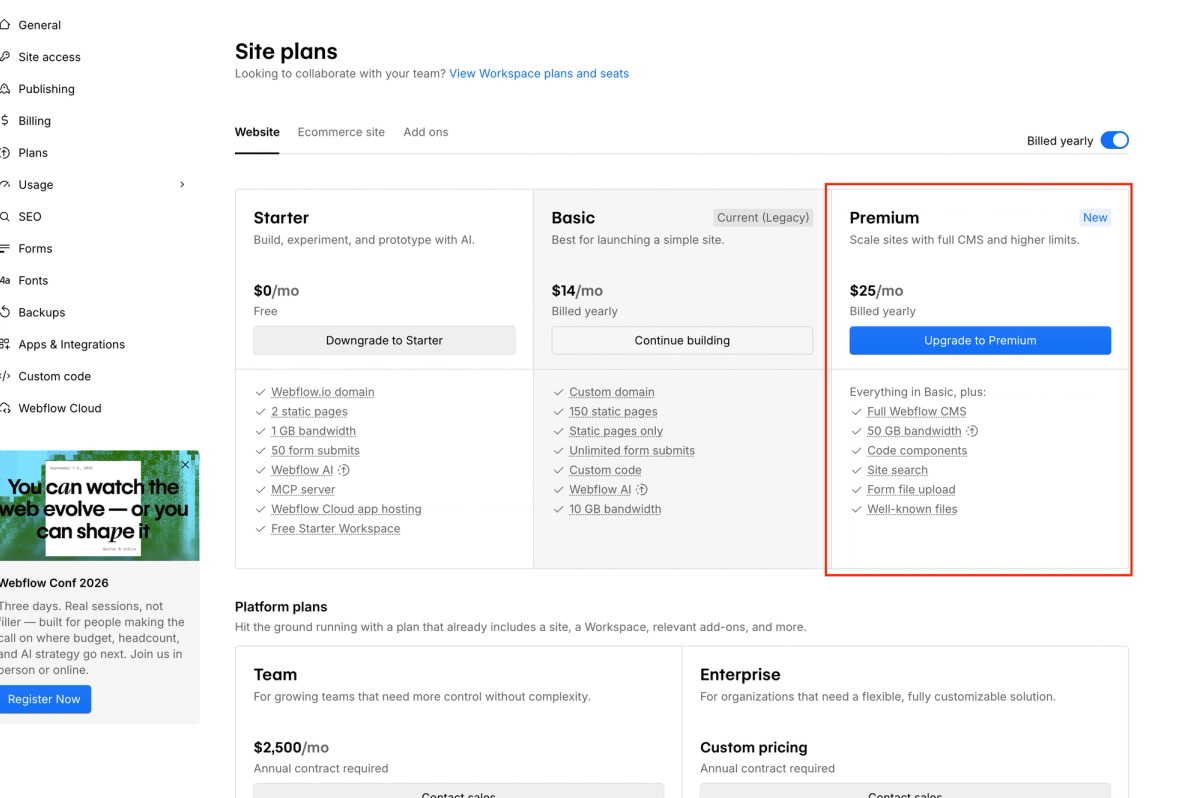This screenshot has height=798, width=1200.
Task: Click Downgrade to Starter button
Action: tap(384, 340)
